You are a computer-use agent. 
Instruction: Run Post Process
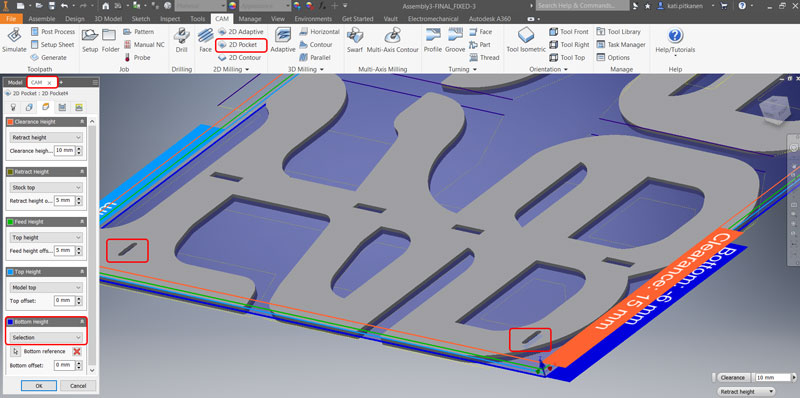53,32
